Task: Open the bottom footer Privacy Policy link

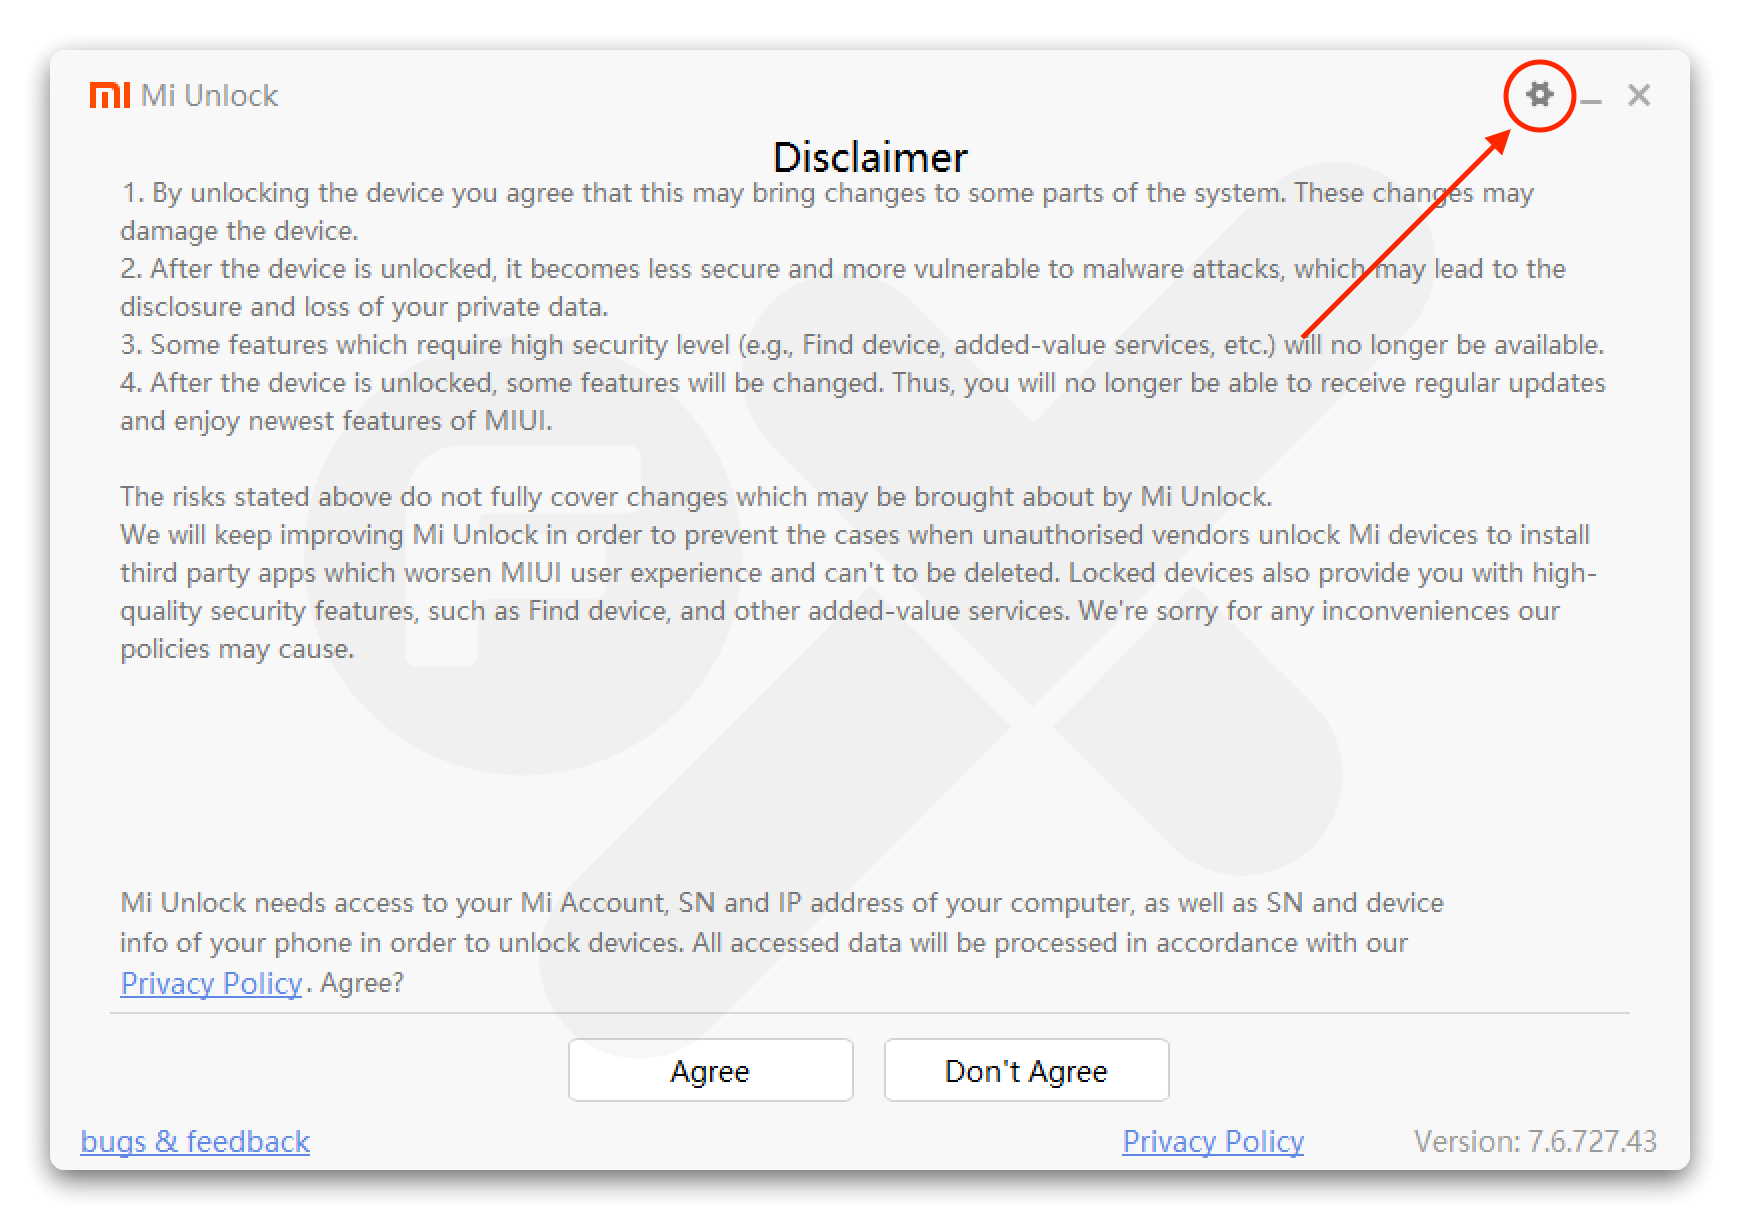Action: 1212,1141
